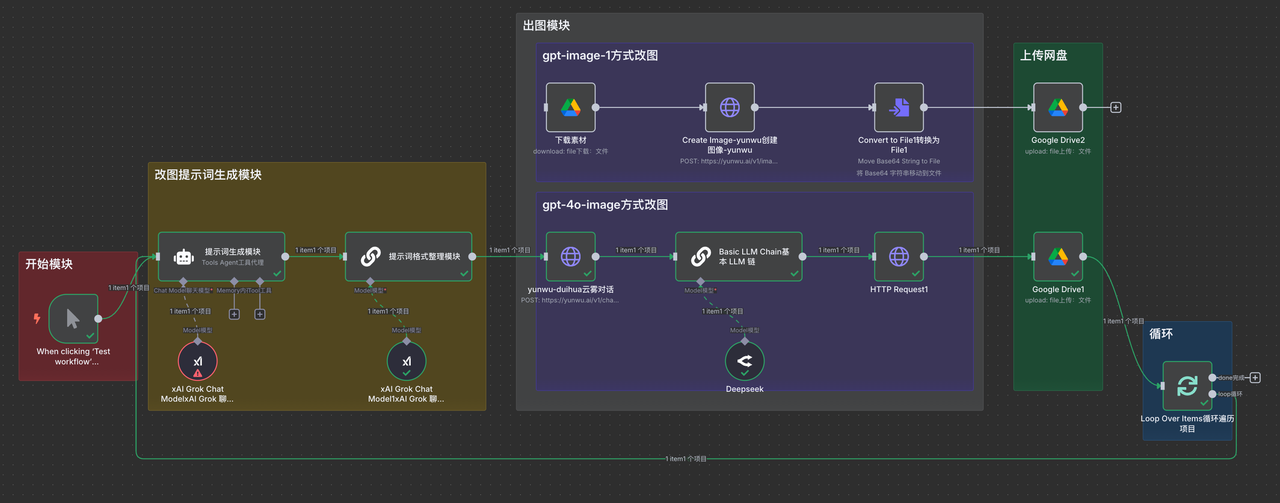This screenshot has width=1280, height=503.
Task: Open the Basic LLM Chain node
Action: (x=740, y=257)
